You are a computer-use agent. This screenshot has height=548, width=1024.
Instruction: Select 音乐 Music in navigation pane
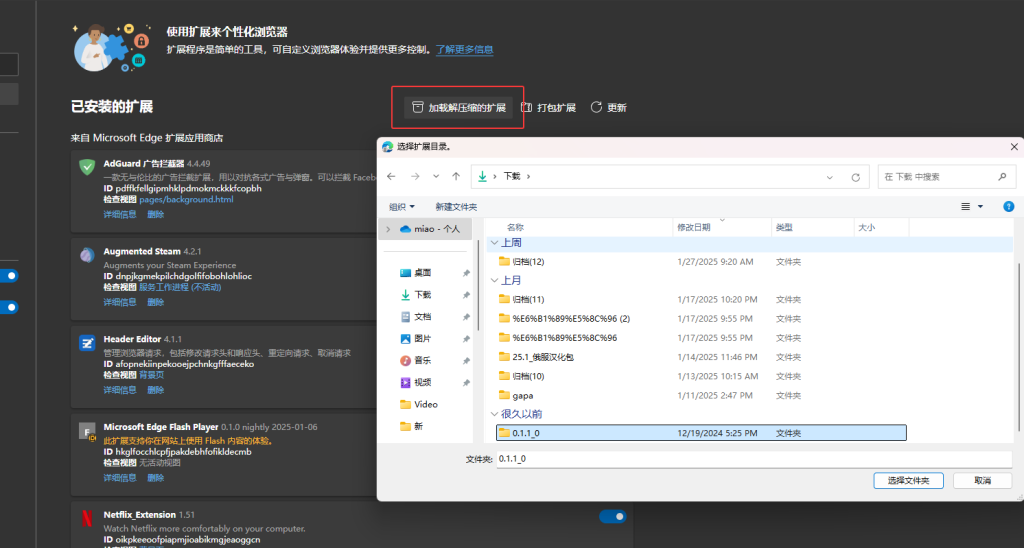[x=423, y=361]
